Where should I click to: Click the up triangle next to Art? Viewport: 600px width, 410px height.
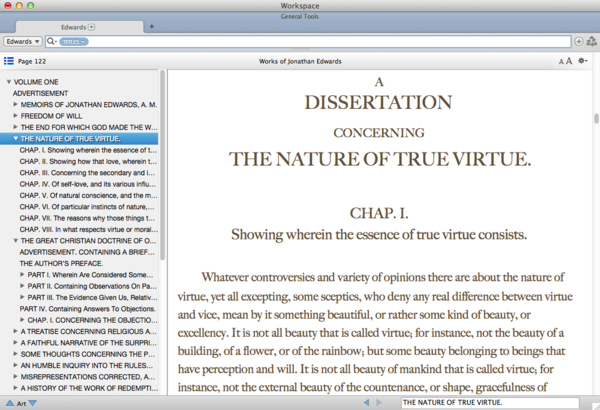(10, 403)
